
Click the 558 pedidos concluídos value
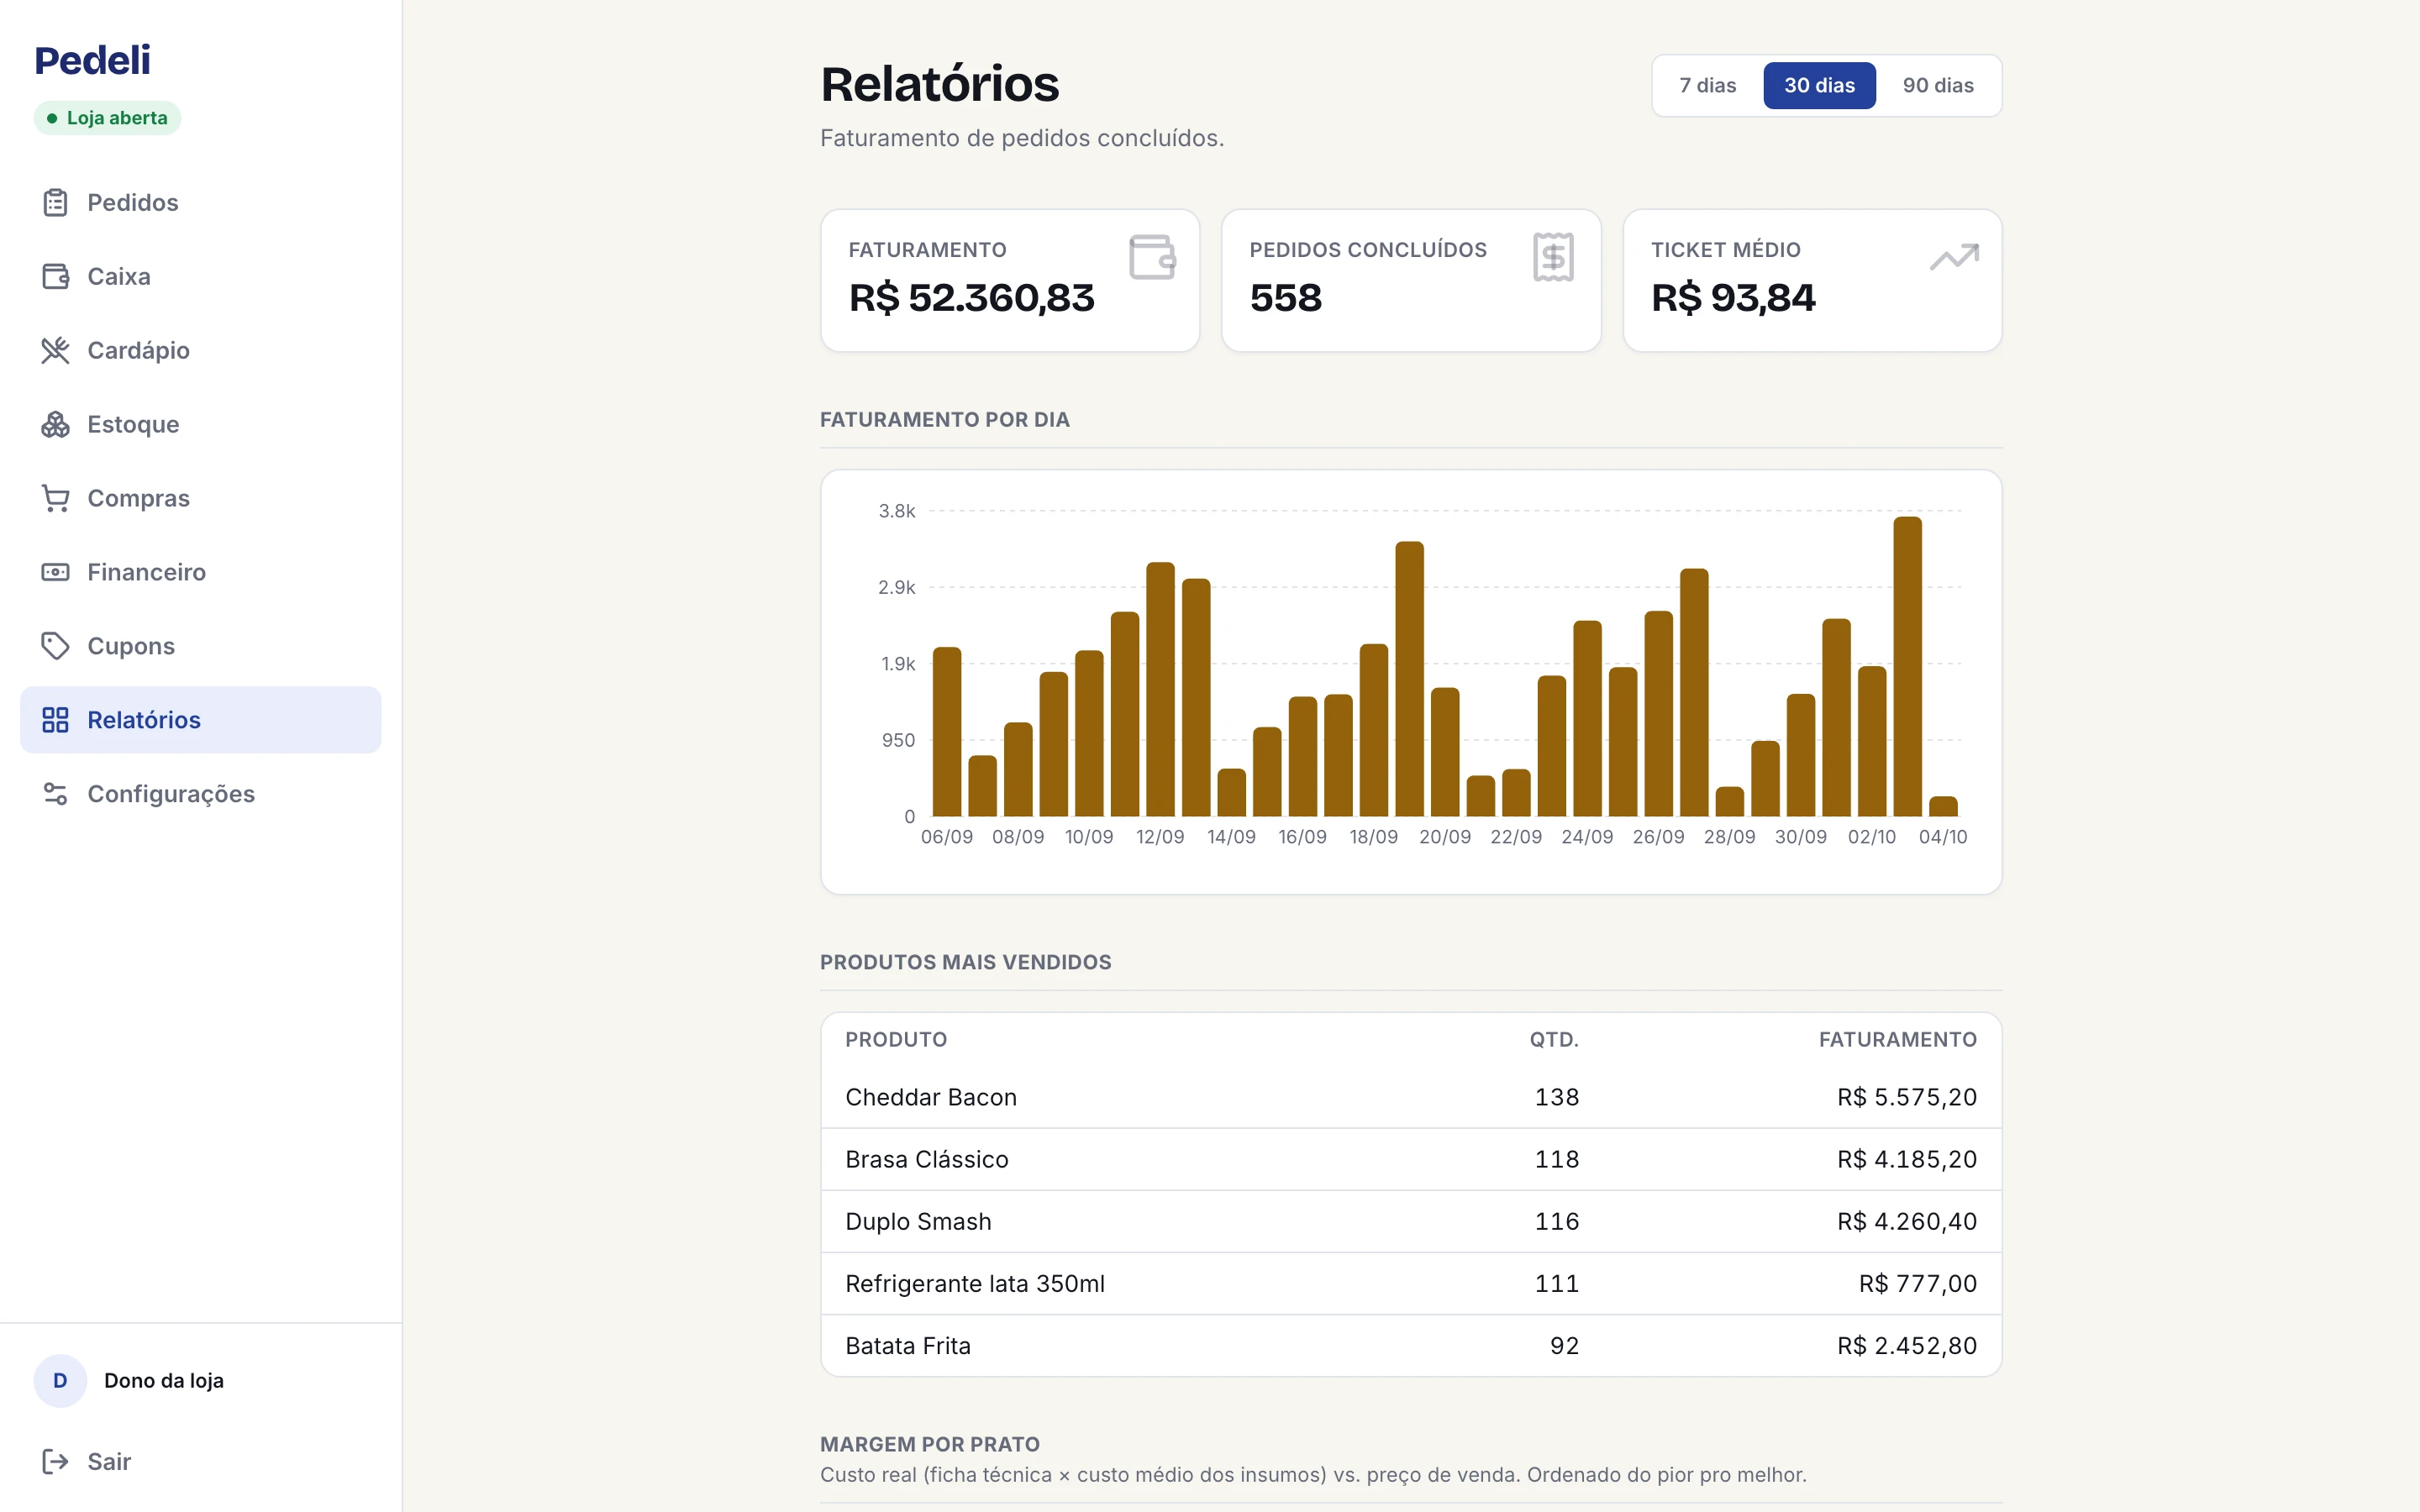point(1286,298)
